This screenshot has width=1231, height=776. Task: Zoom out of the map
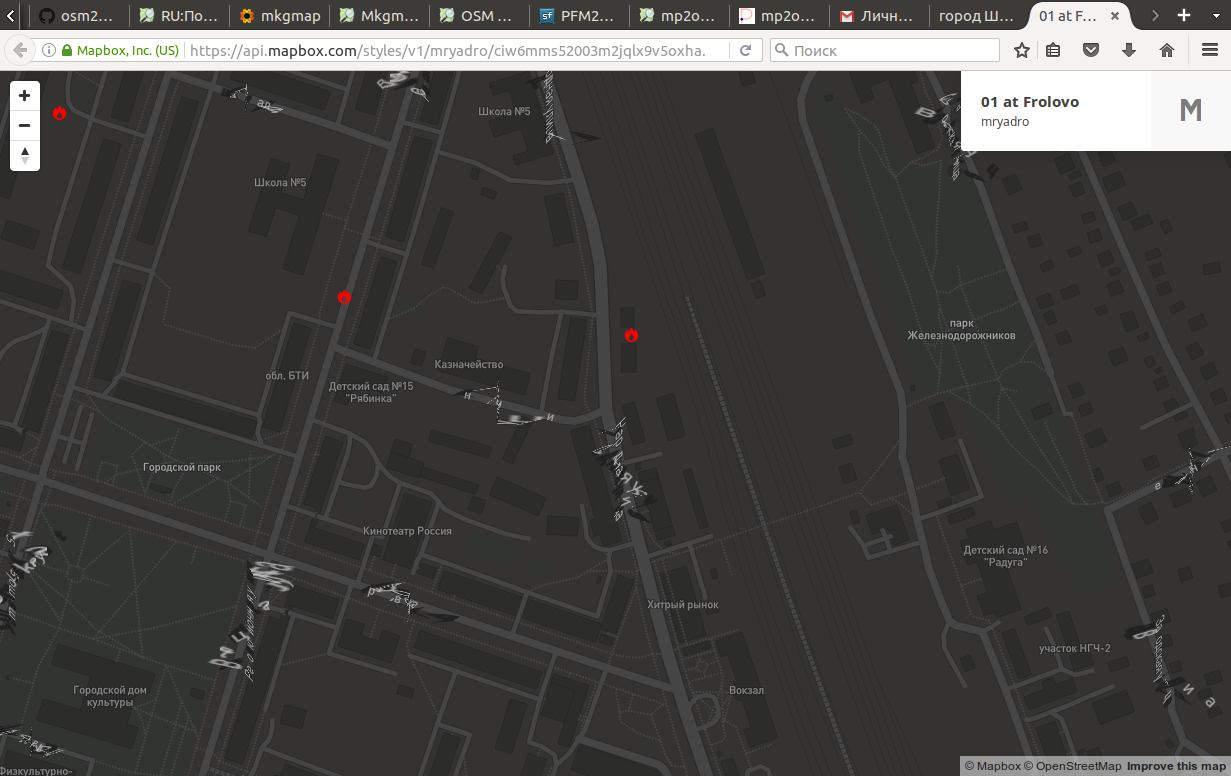(x=25, y=125)
